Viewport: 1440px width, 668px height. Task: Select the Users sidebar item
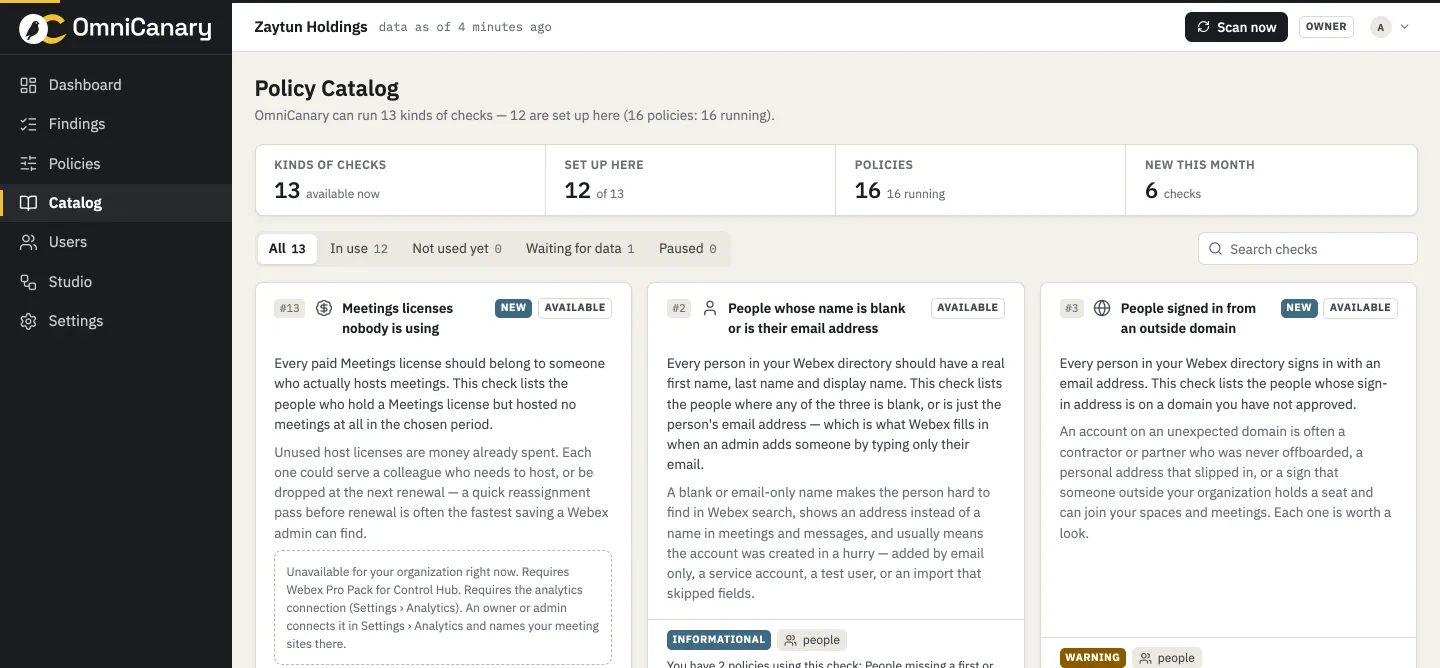[x=116, y=242]
